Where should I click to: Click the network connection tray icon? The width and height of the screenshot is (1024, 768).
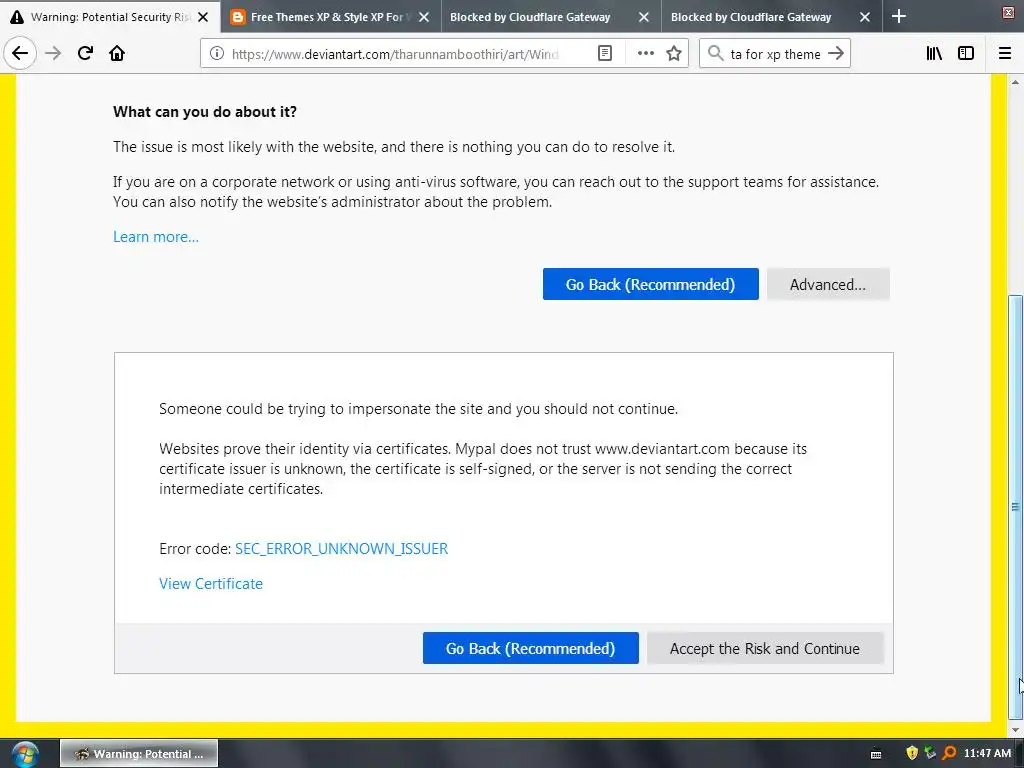[930, 754]
